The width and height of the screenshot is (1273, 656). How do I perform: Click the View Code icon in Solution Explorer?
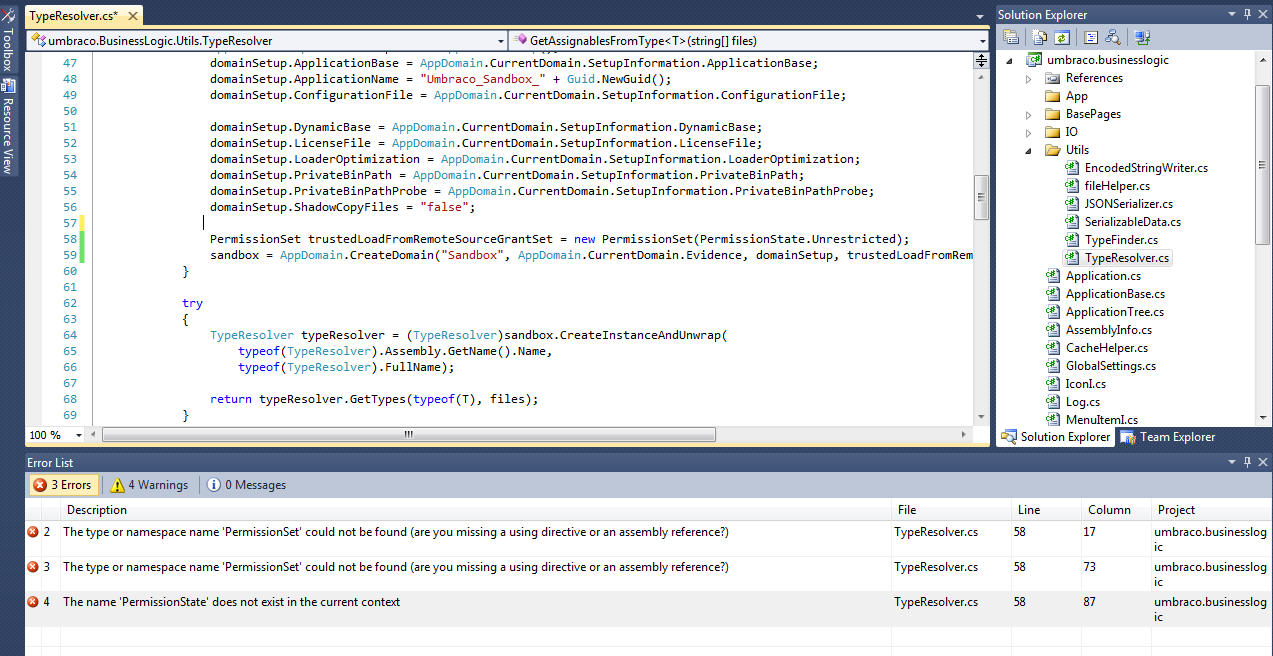pos(1090,37)
